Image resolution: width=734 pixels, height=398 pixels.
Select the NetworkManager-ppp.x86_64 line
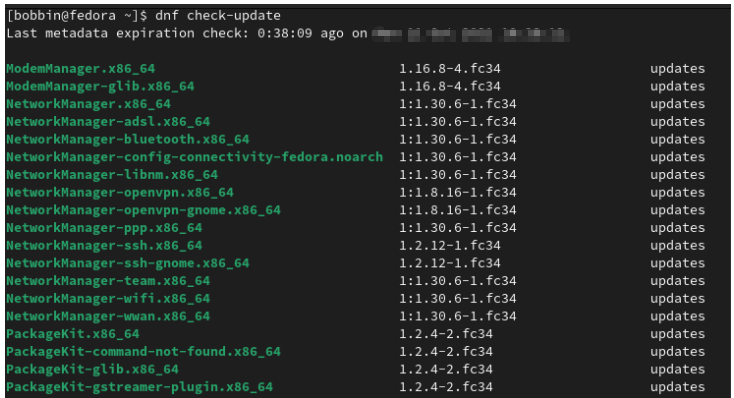pos(104,228)
